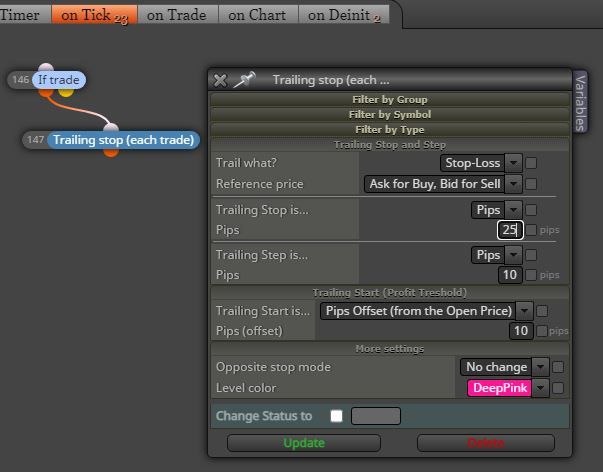The image size is (603, 472).
Task: Tick the checkbox beside Trail what?
Action: tap(531, 163)
